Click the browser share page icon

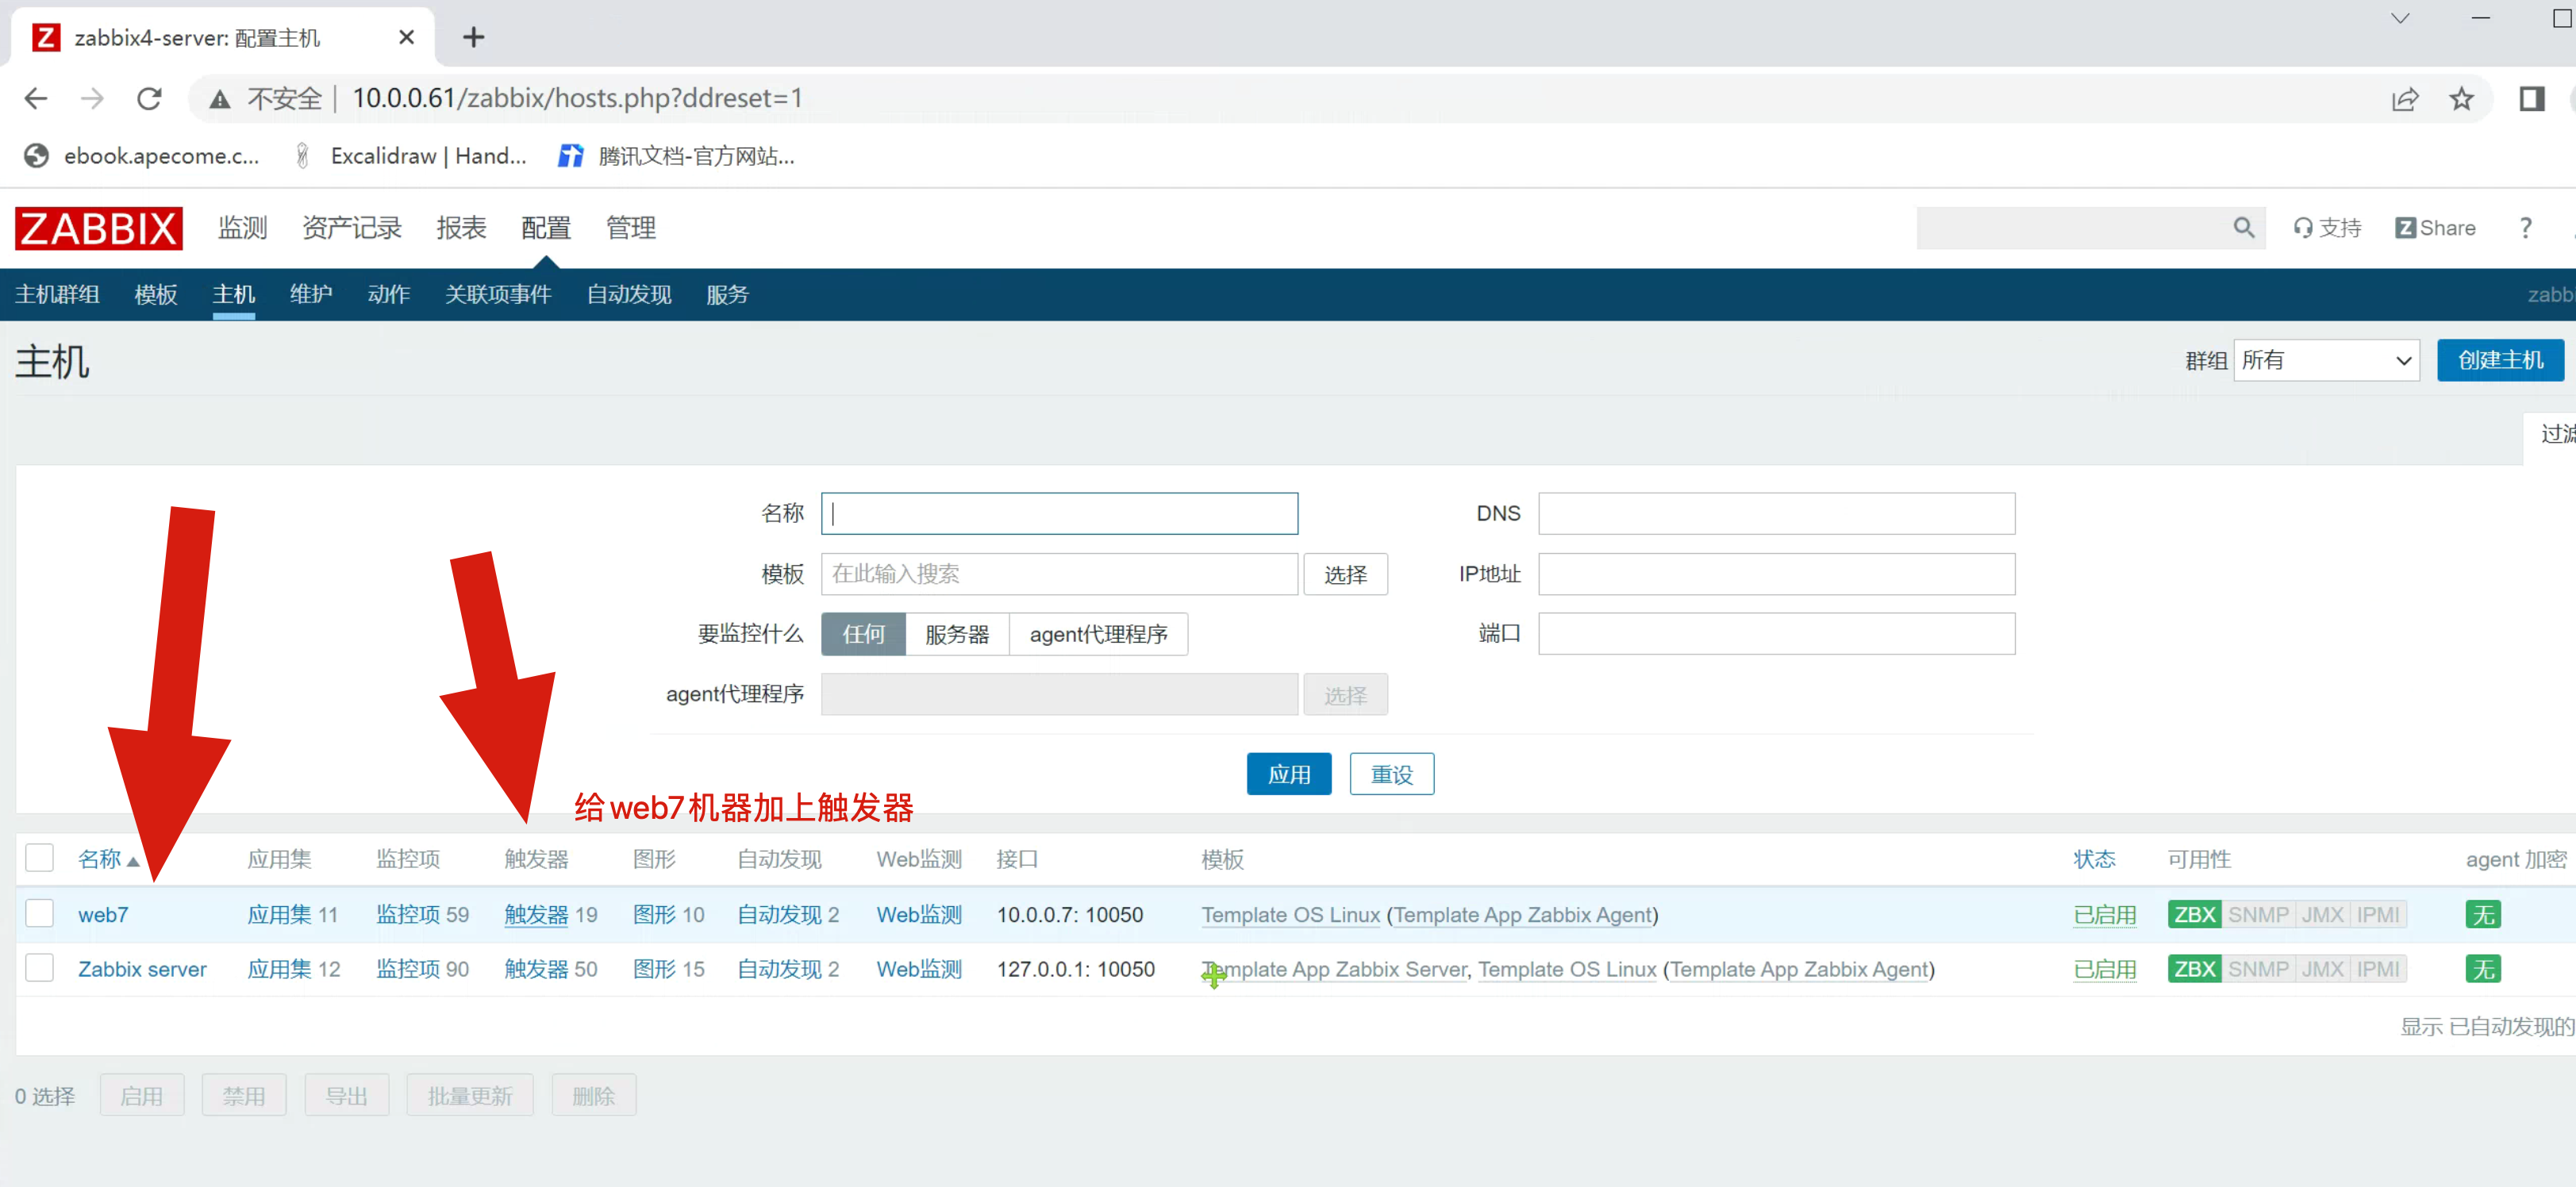tap(2404, 98)
